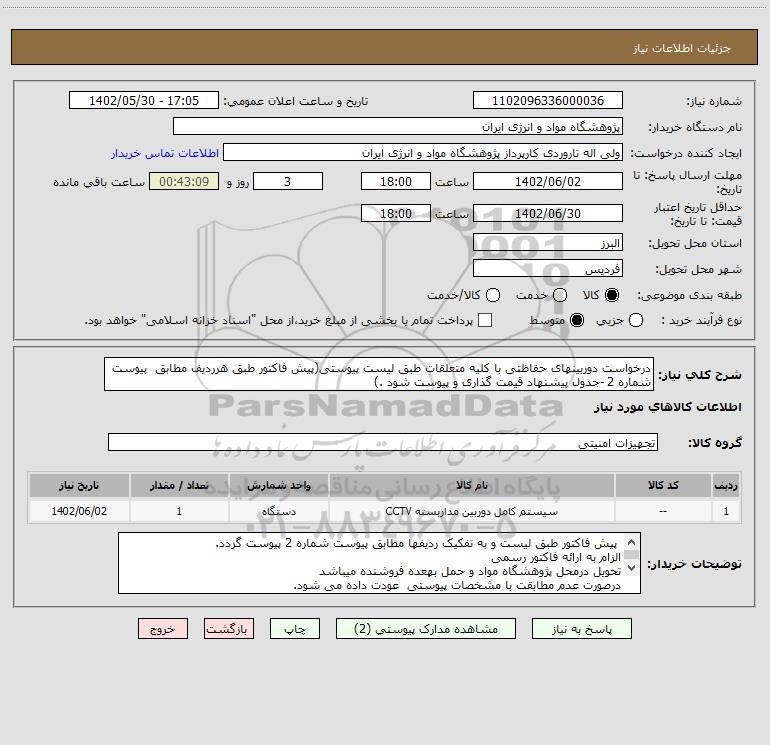The height and width of the screenshot is (745, 770).
Task: Click the چاپ print button
Action: 295,629
